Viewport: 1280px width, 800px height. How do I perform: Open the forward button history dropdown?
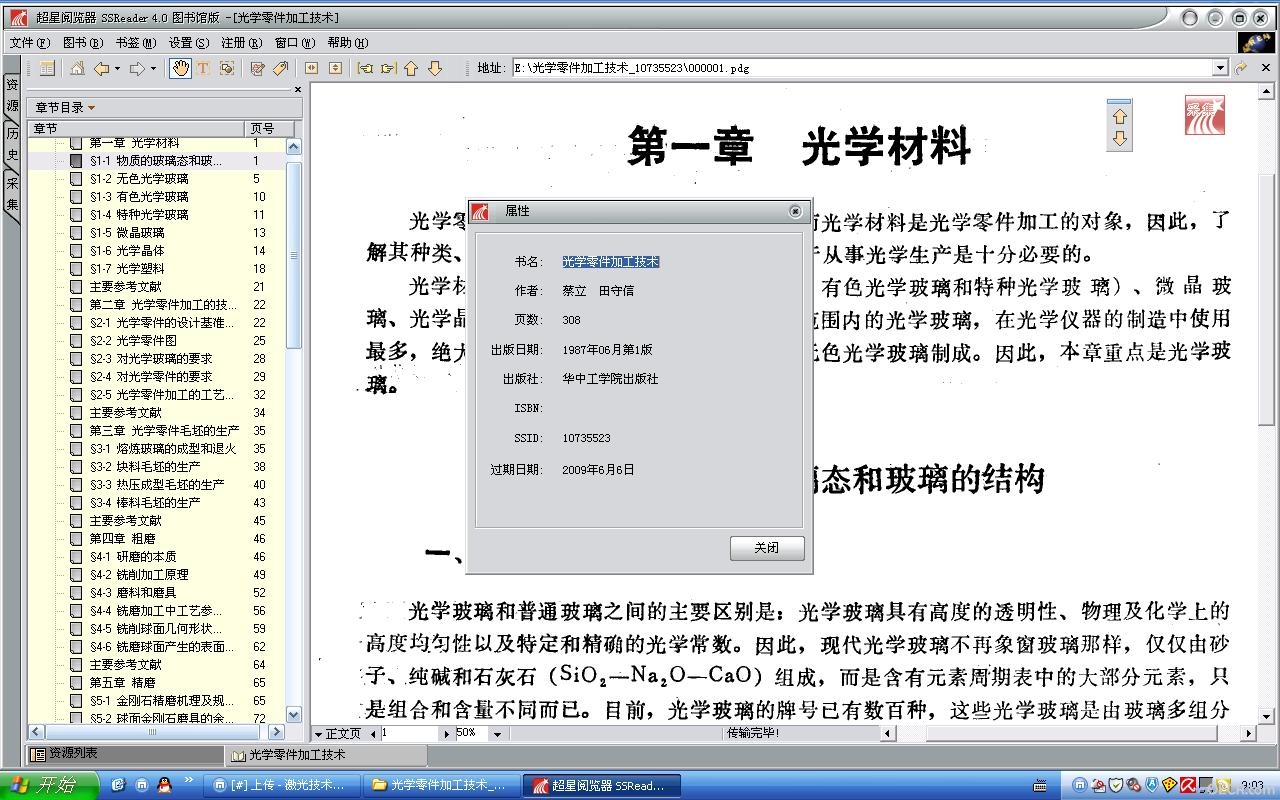[153, 68]
